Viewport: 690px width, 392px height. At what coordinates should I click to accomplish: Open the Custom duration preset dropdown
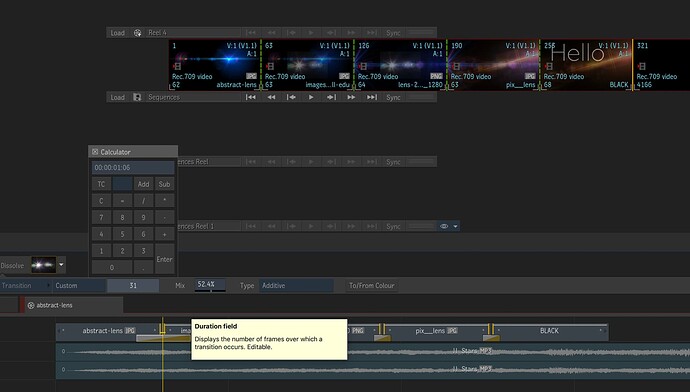point(79,286)
